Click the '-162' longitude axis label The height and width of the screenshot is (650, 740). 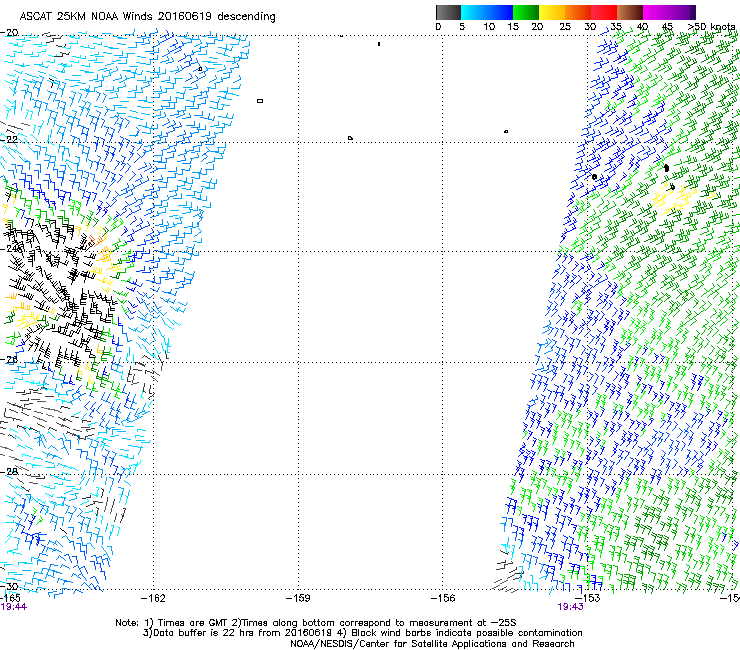point(153,599)
